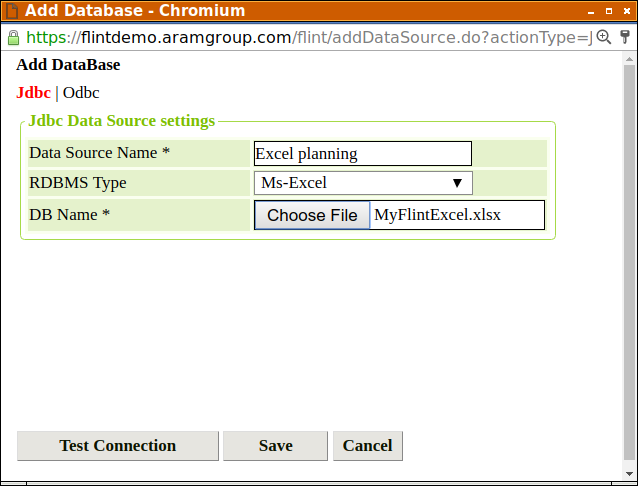Close the Add Database window
Screen dimensions: 638x486
click(x=625, y=11)
